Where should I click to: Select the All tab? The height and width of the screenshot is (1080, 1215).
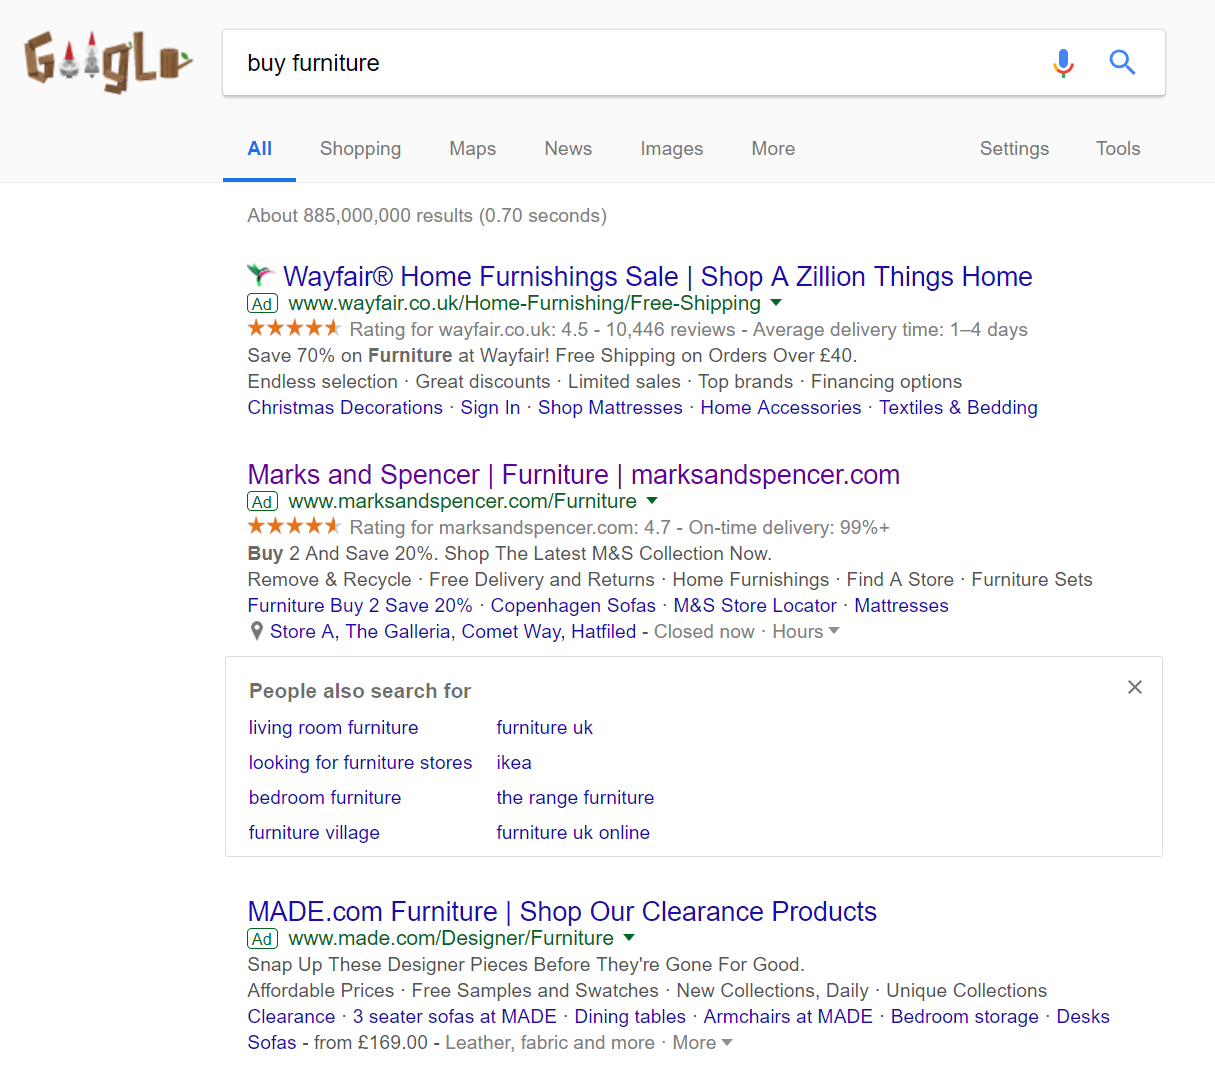point(260,149)
